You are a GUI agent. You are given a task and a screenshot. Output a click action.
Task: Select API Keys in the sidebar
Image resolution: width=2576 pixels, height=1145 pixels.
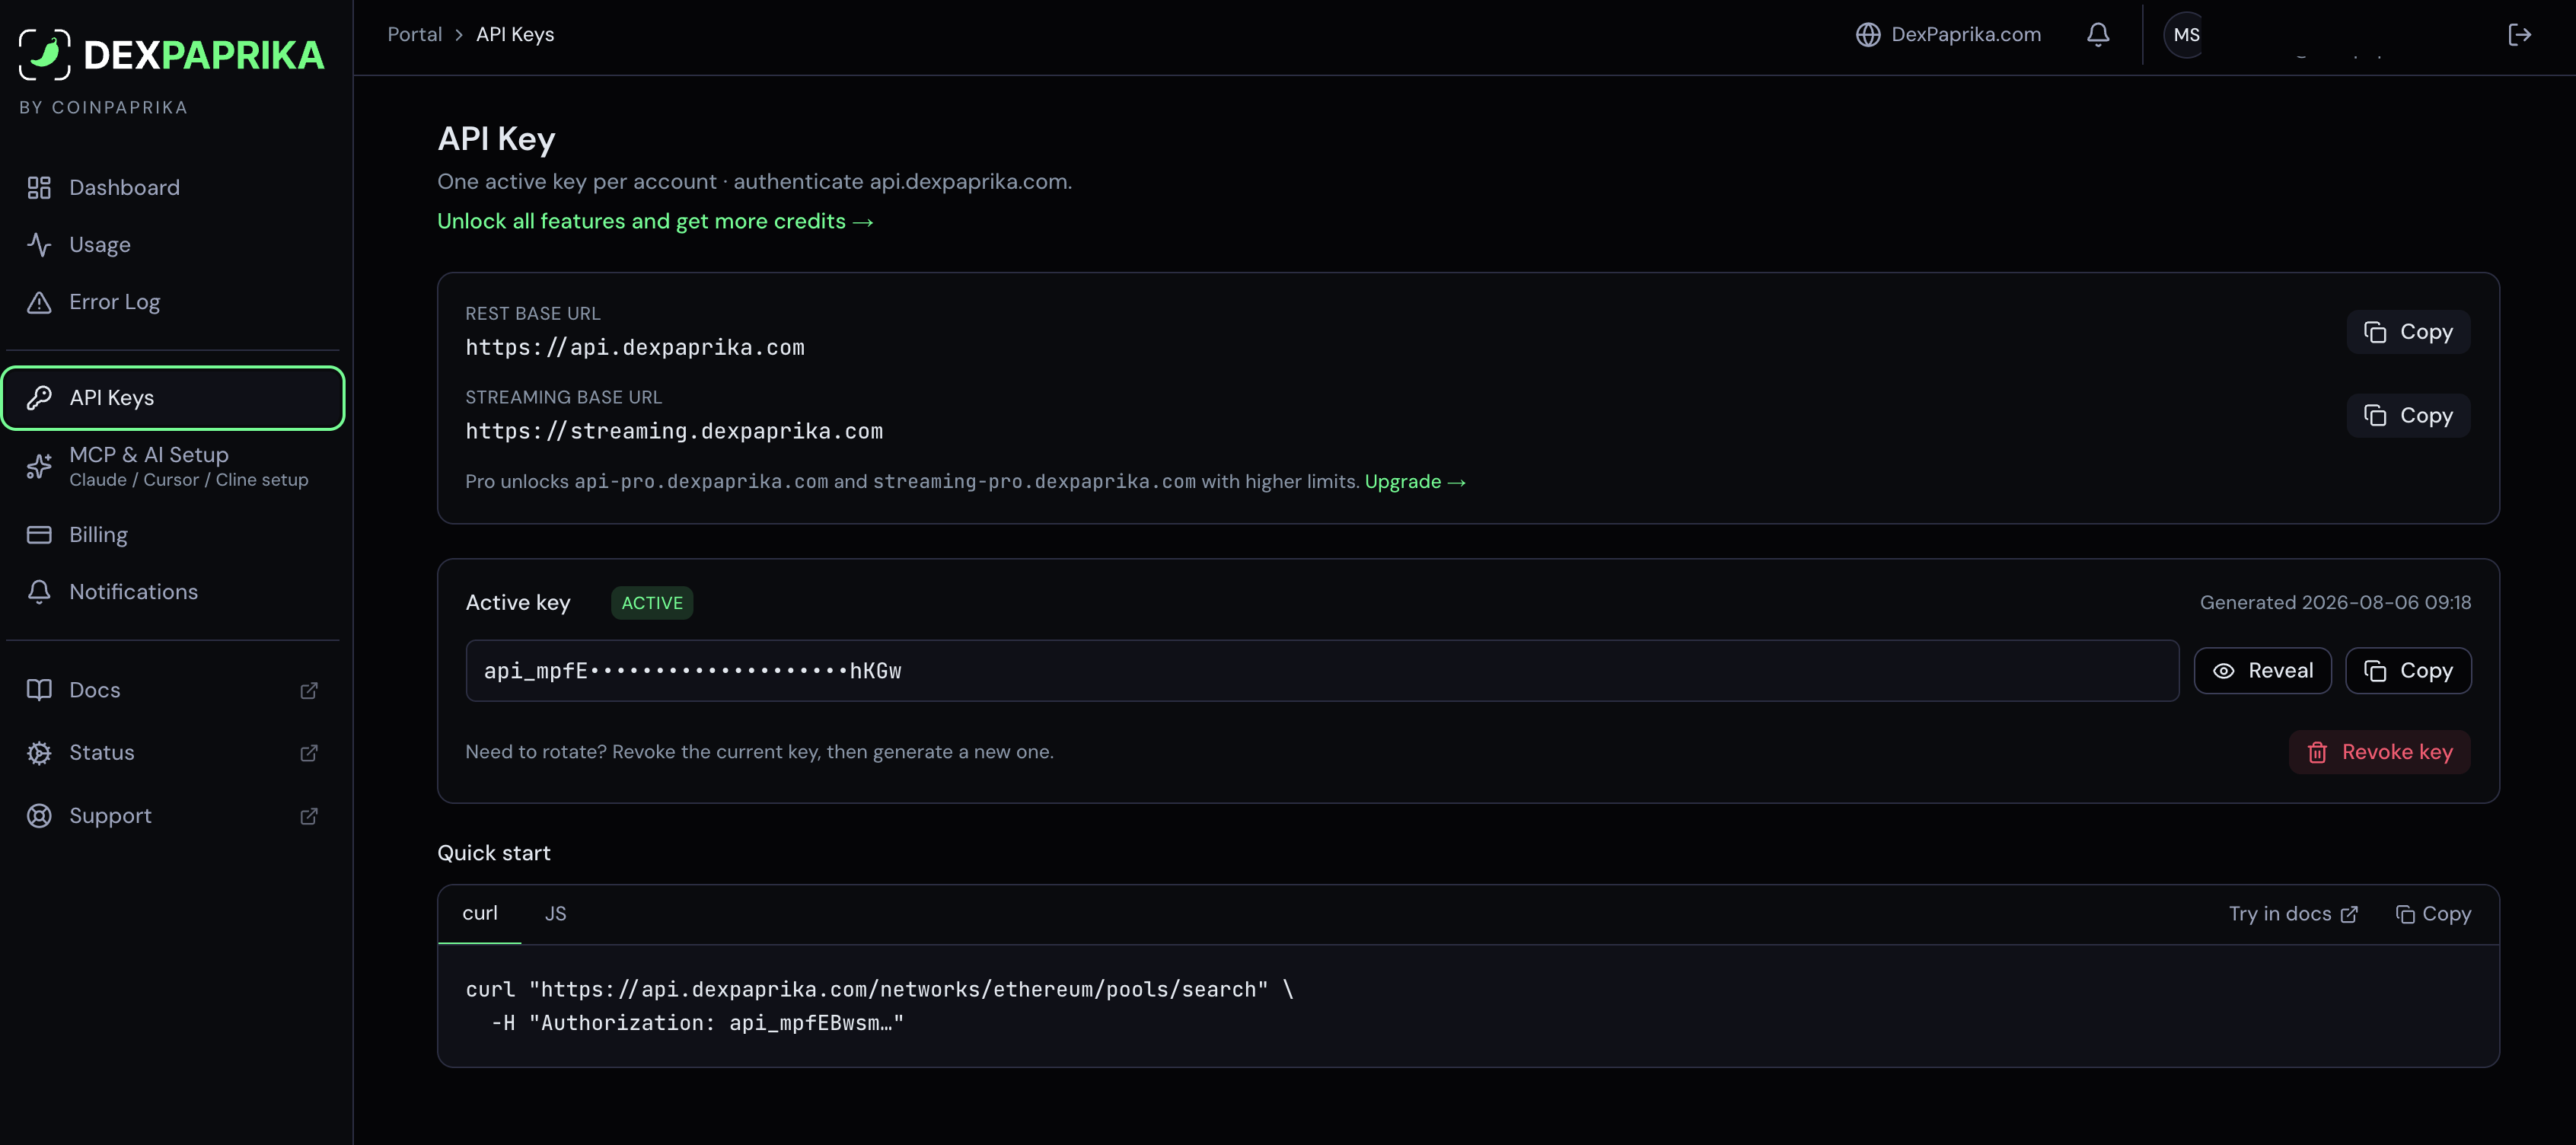pyautogui.click(x=173, y=398)
